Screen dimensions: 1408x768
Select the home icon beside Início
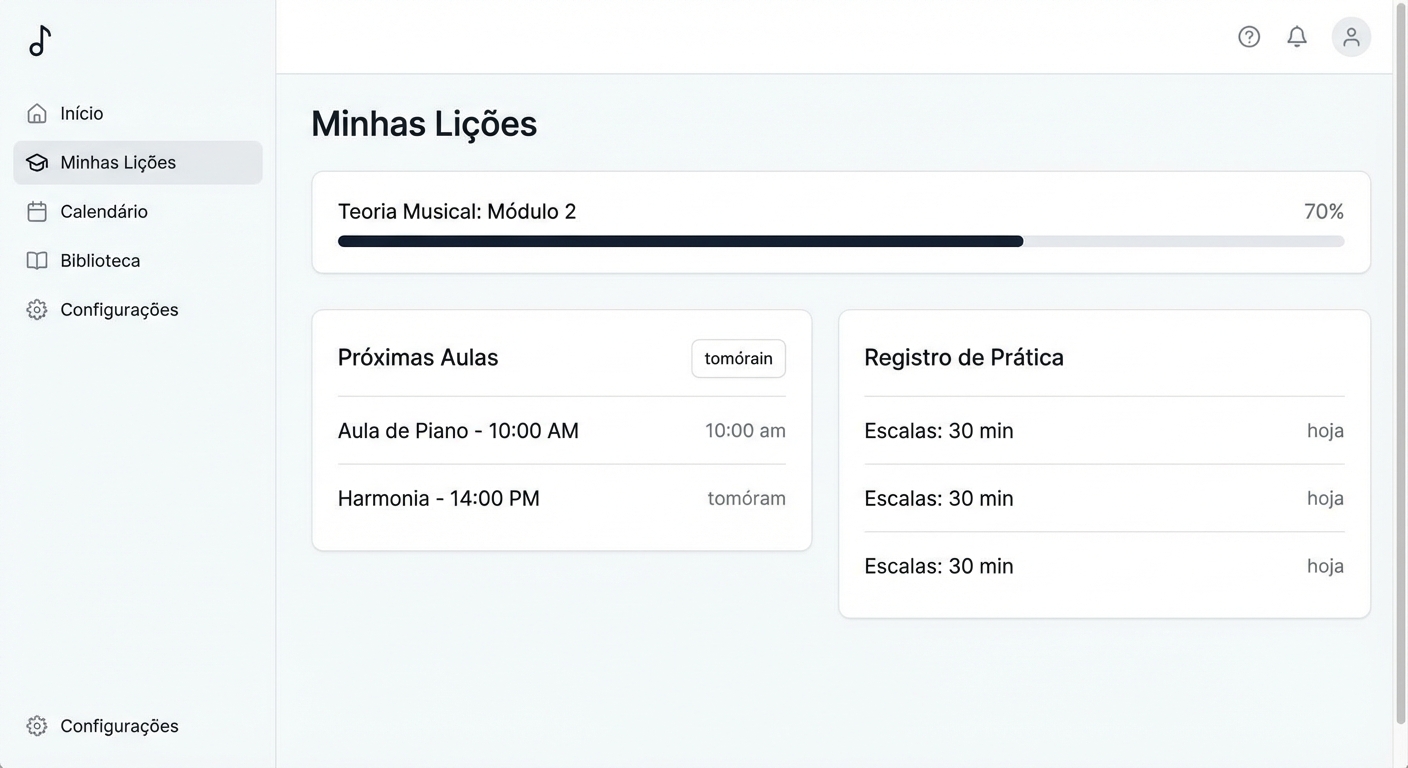(36, 113)
